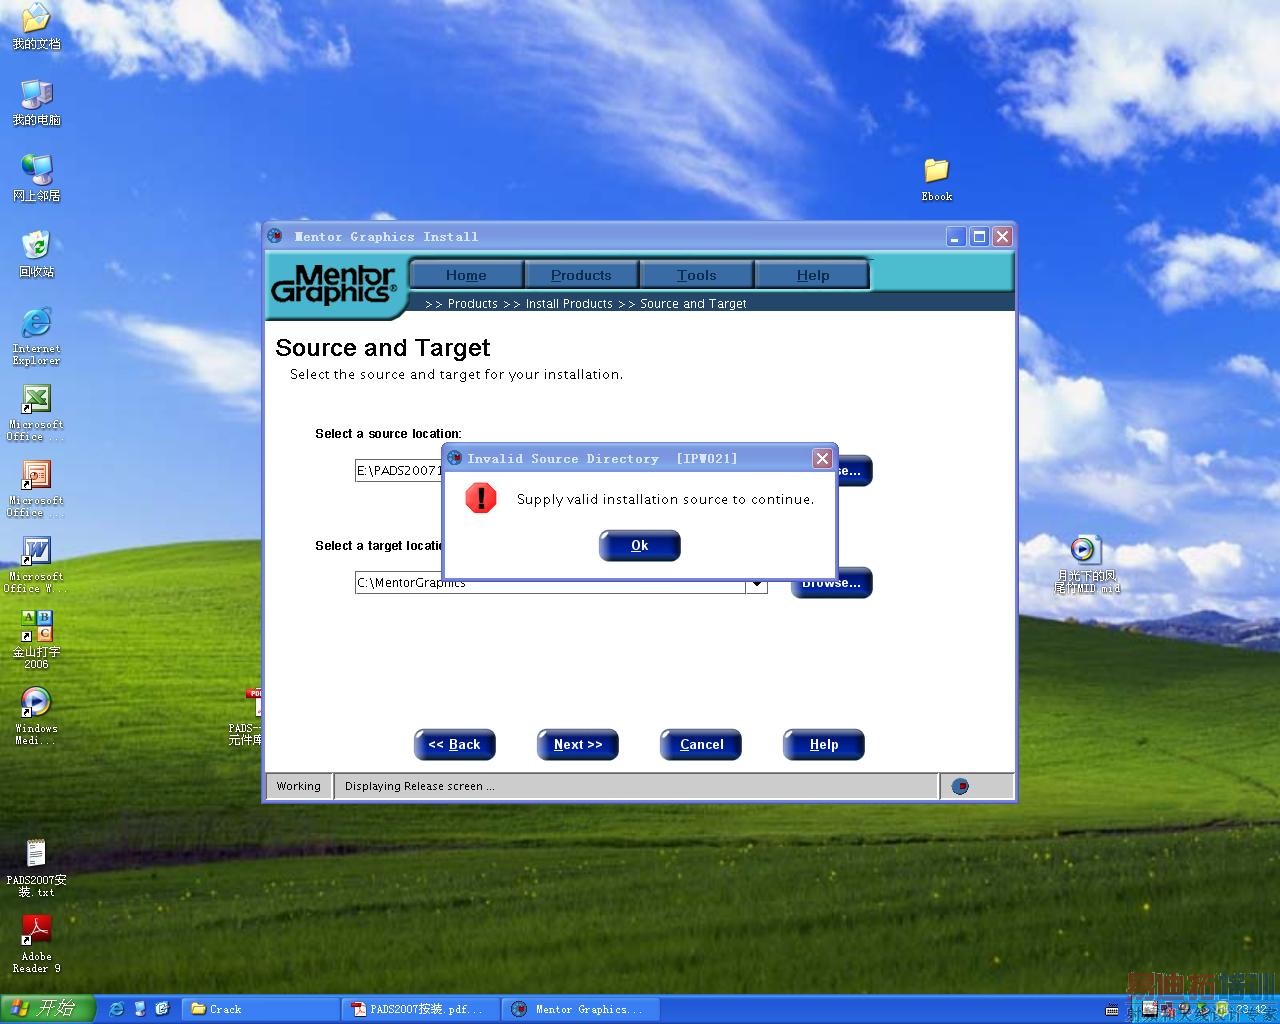The width and height of the screenshot is (1280, 1024).
Task: Minimize the Mentor Graphics Install window
Action: (956, 237)
